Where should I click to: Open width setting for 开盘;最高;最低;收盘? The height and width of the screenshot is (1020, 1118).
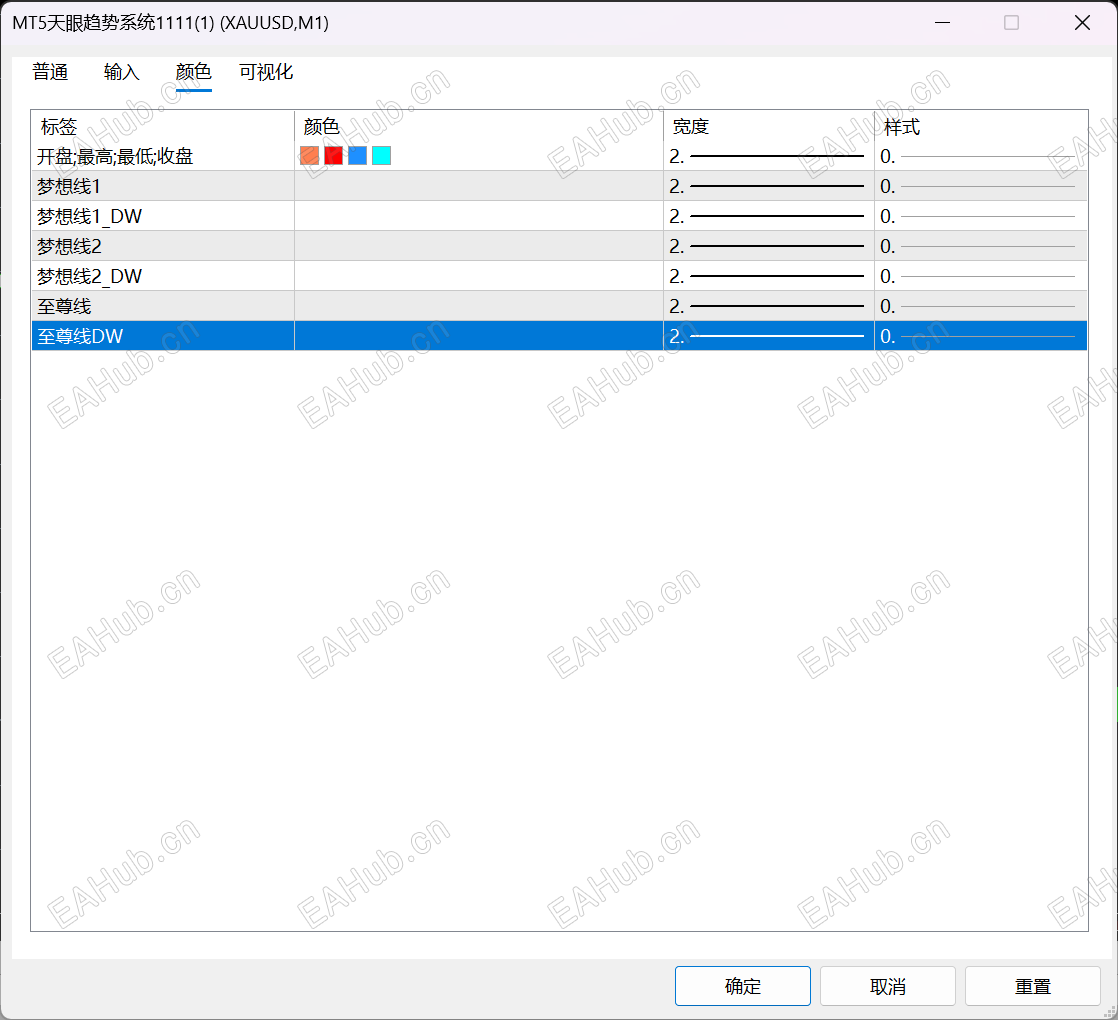pos(769,156)
